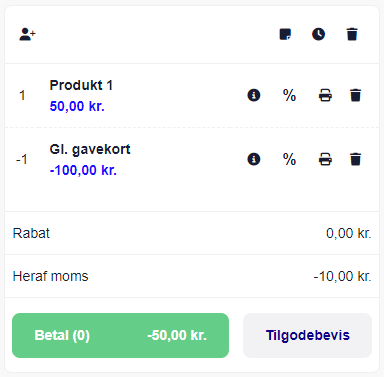This screenshot has width=384, height=377.
Task: Select the Gl. gavekort item name
Action: pos(90,149)
